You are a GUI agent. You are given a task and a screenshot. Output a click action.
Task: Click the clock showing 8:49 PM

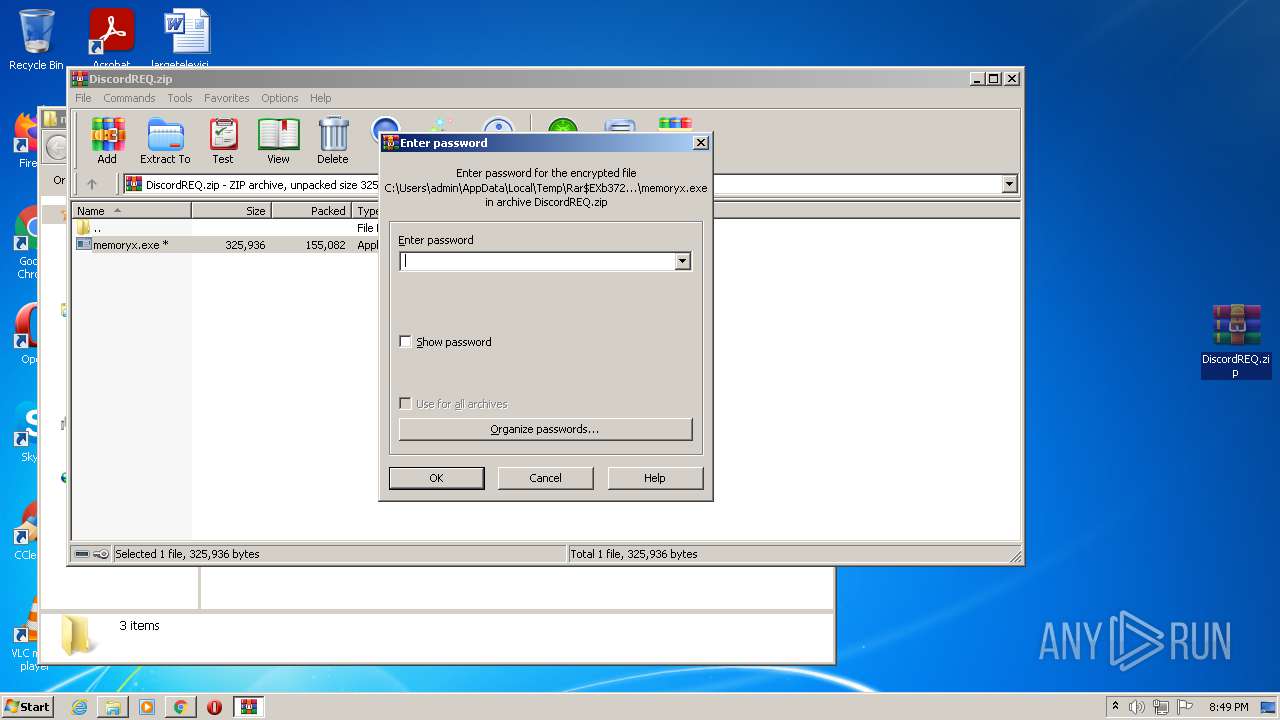tap(1228, 707)
